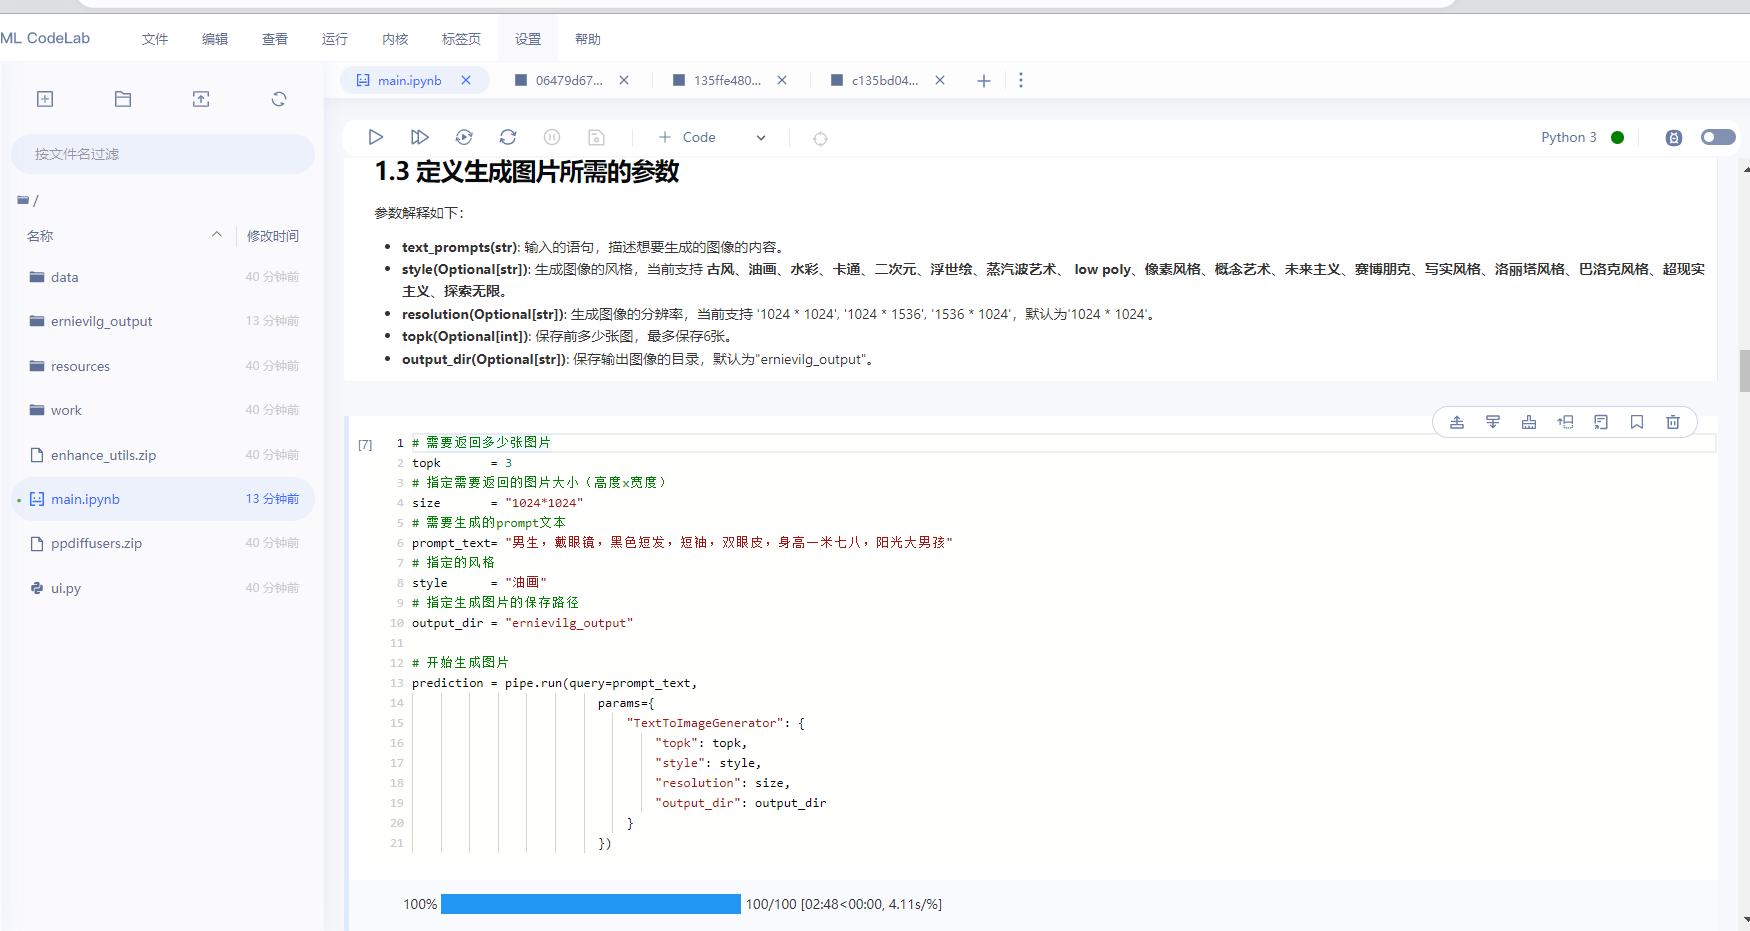
Task: Close the main.ipynb tab
Action: pyautogui.click(x=466, y=80)
